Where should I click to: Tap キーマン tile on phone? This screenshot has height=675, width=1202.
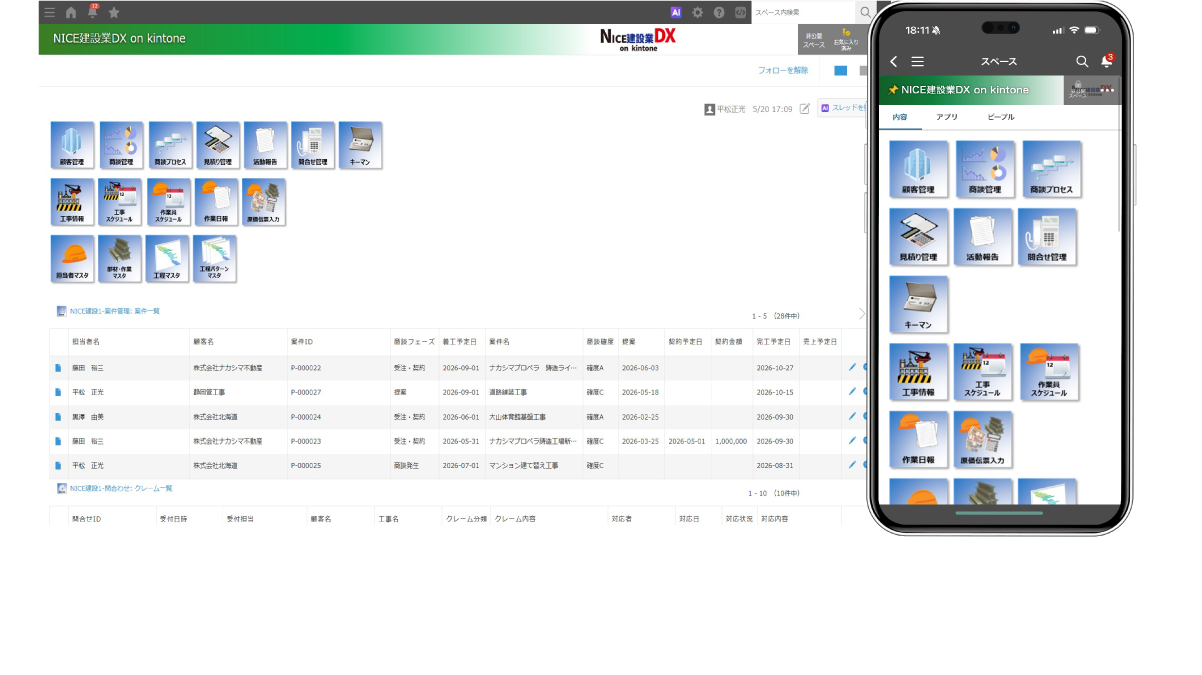click(x=919, y=305)
